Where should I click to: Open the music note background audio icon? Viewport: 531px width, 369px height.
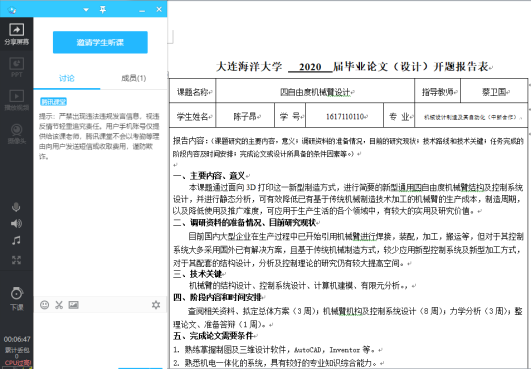pyautogui.click(x=16, y=240)
